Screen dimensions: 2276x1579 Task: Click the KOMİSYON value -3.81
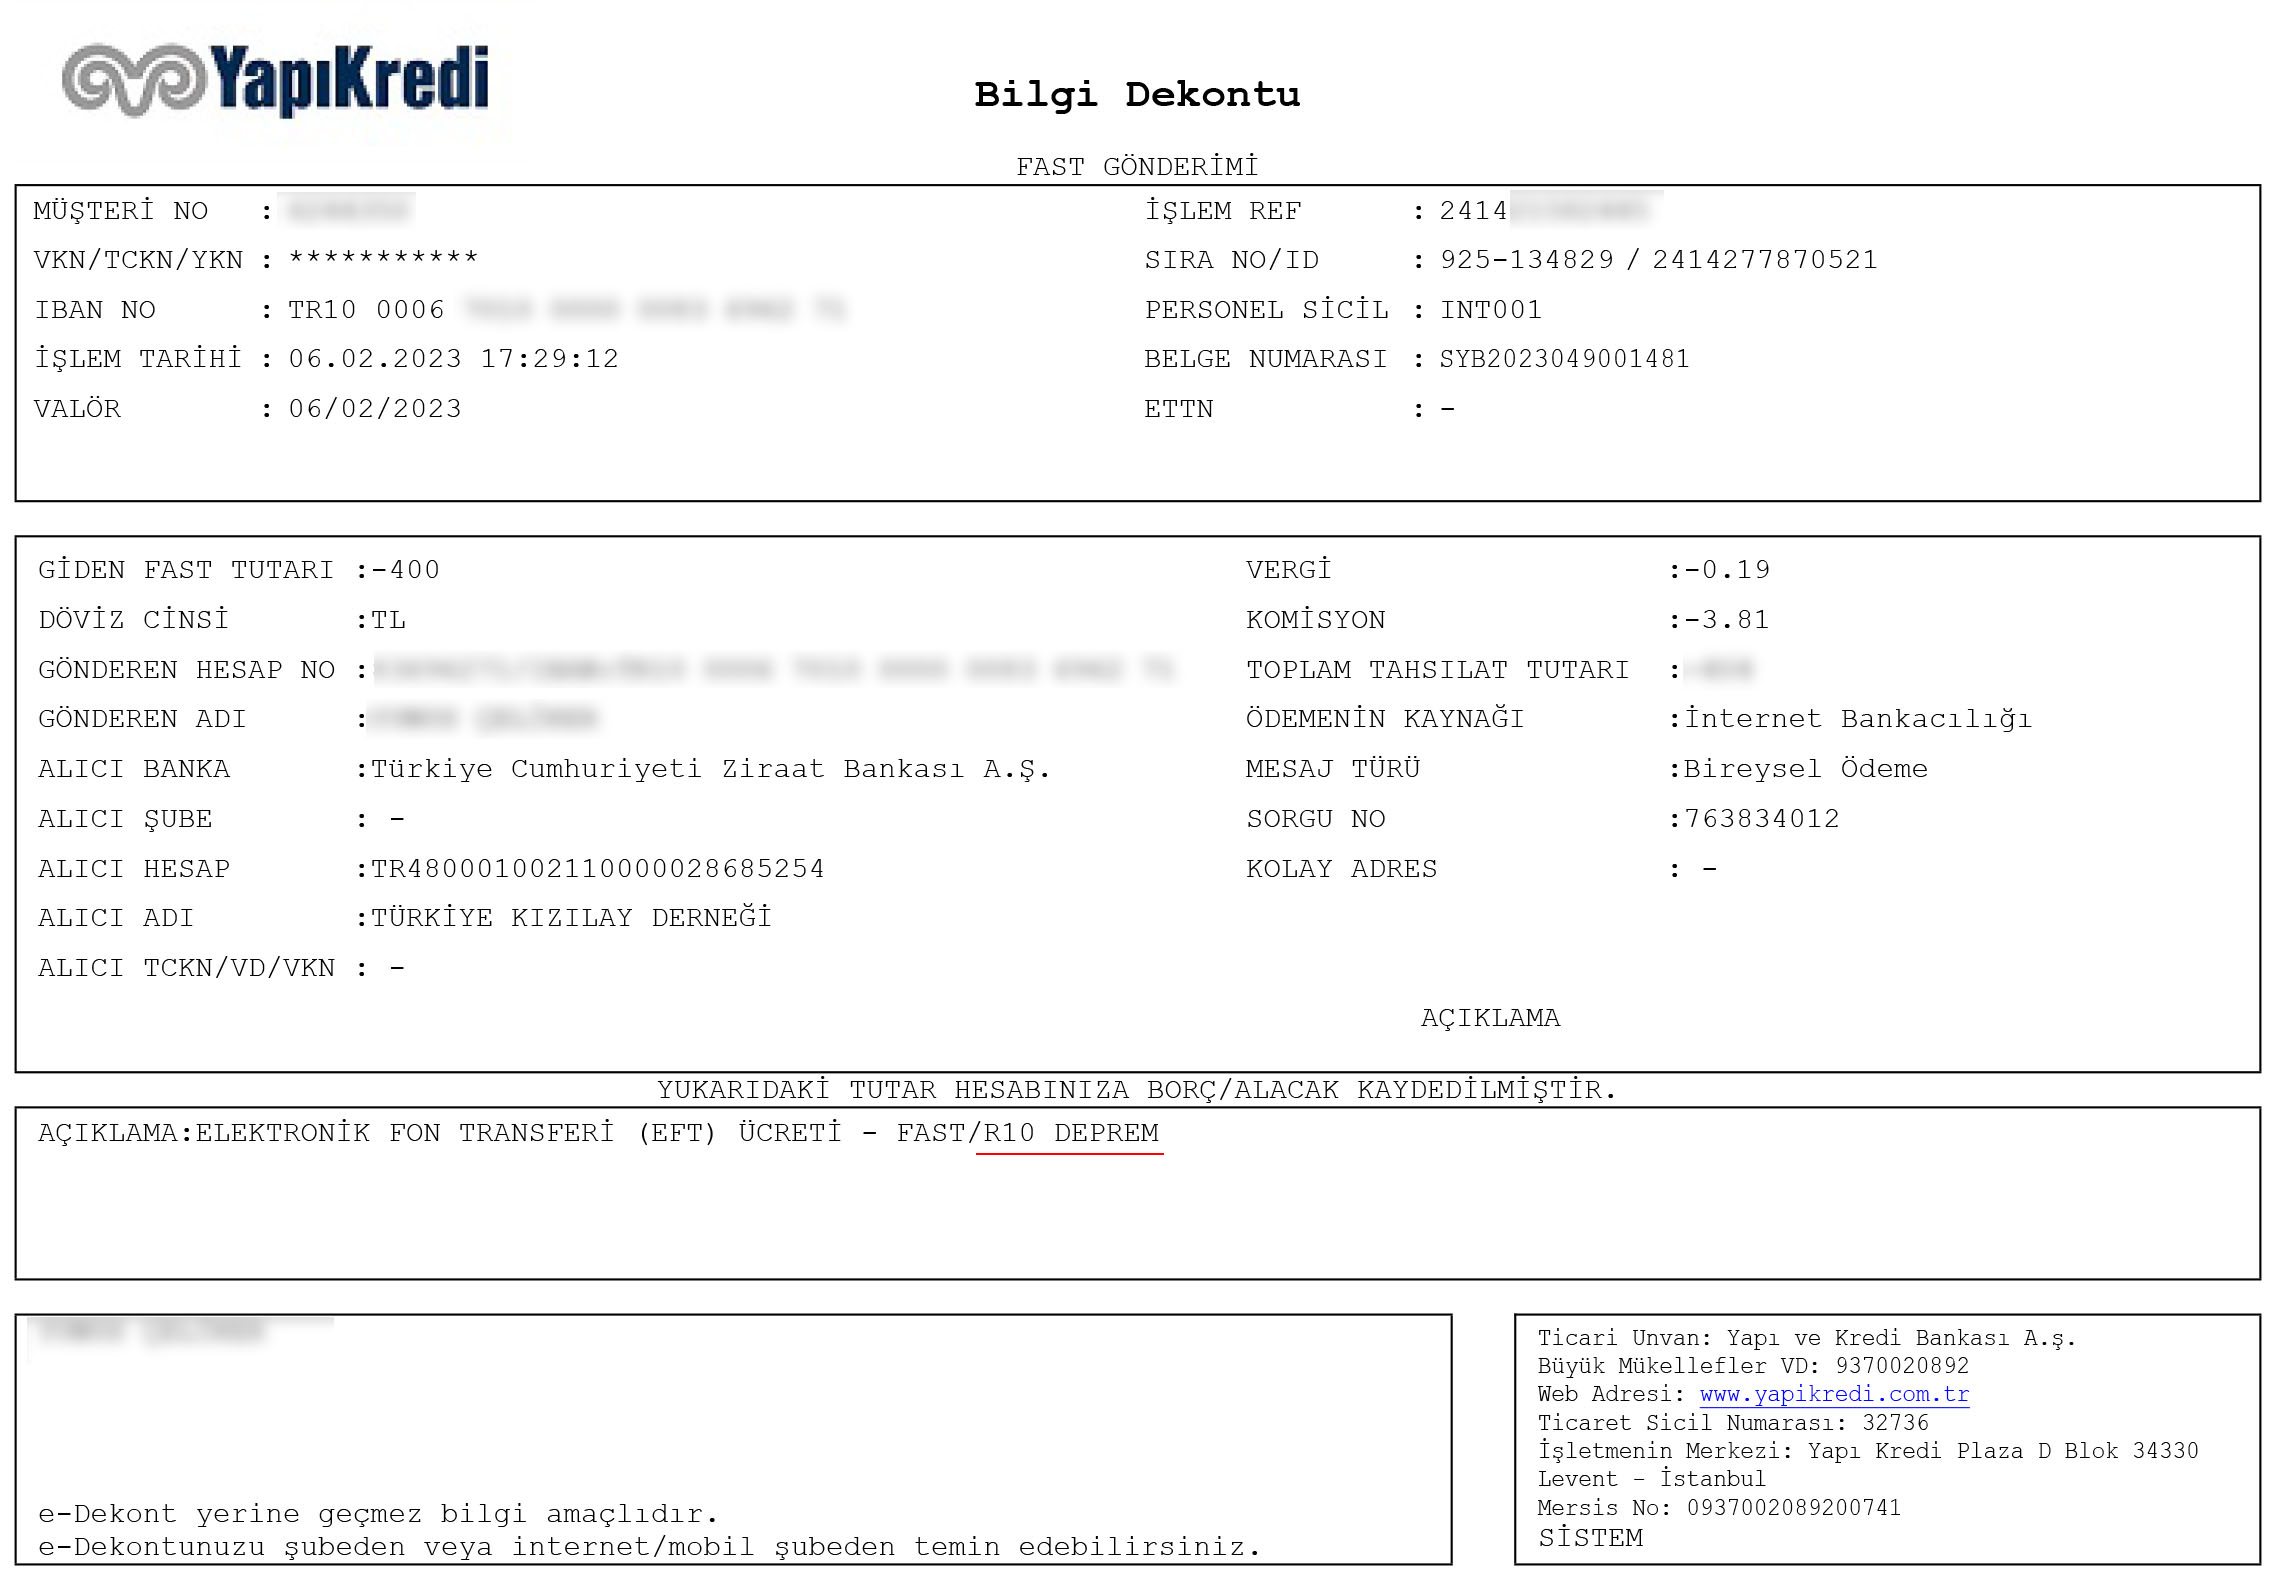click(1727, 620)
